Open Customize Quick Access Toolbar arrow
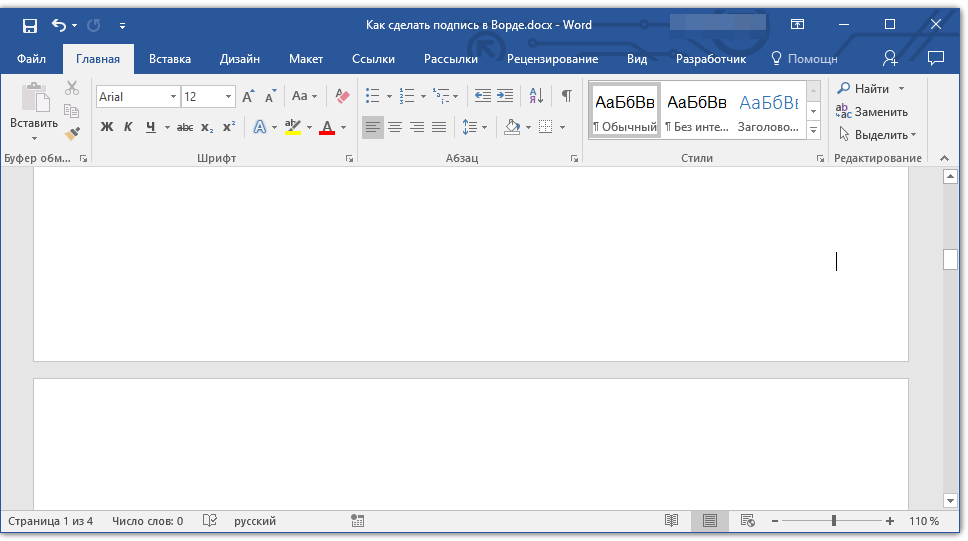 click(122, 26)
